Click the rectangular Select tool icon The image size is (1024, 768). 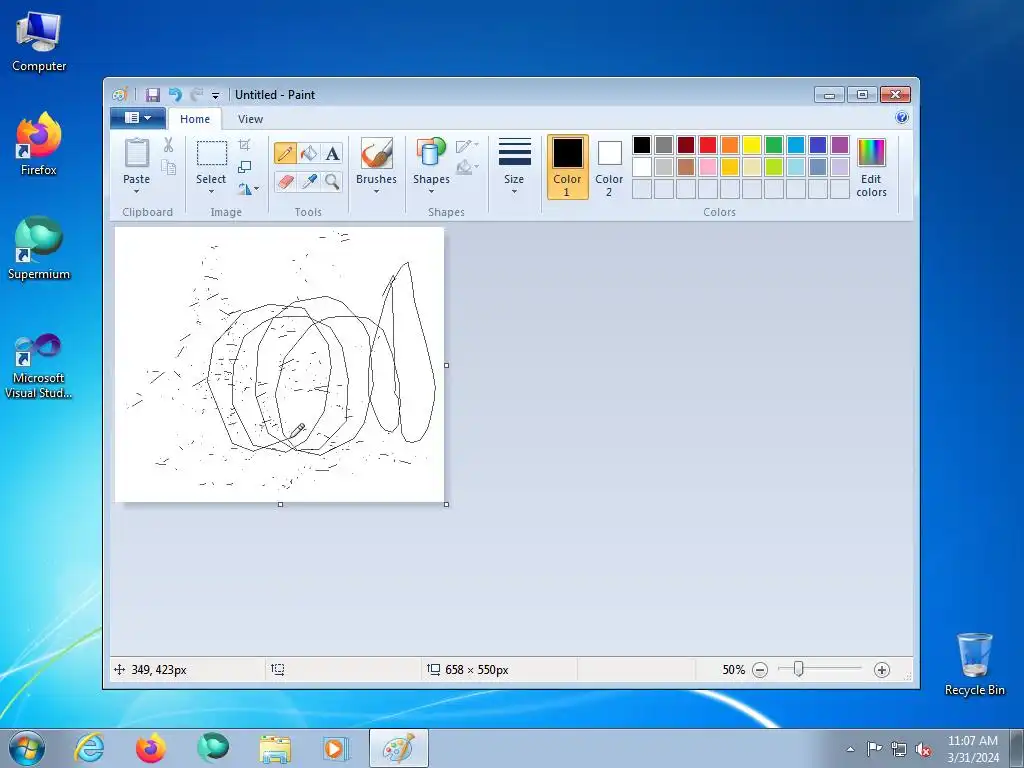212,153
